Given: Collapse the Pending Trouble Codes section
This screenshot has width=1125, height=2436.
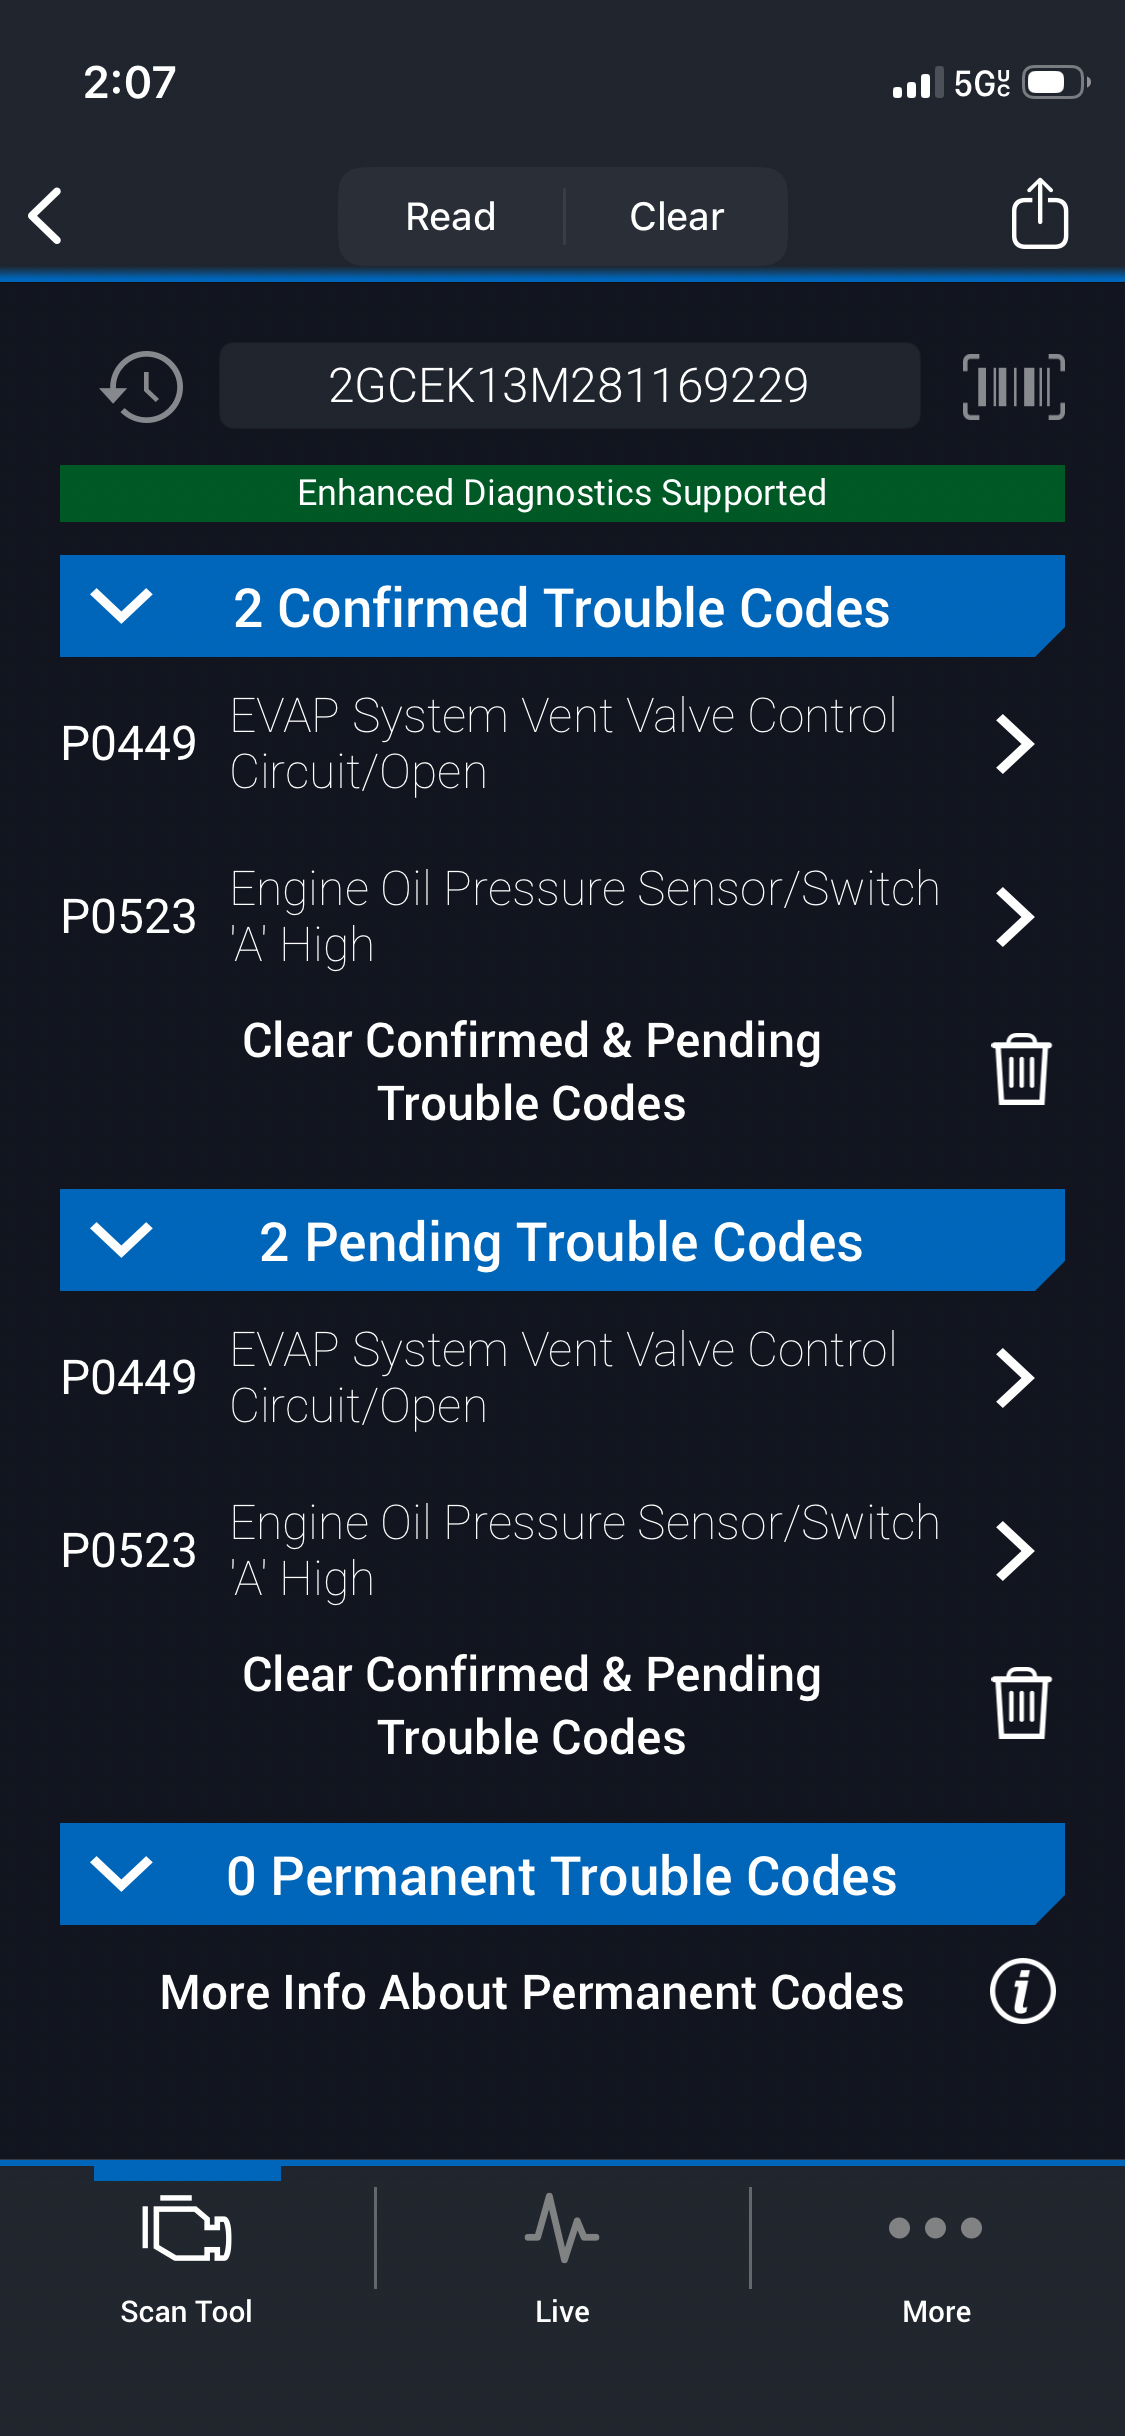Looking at the screenshot, I should coord(121,1240).
